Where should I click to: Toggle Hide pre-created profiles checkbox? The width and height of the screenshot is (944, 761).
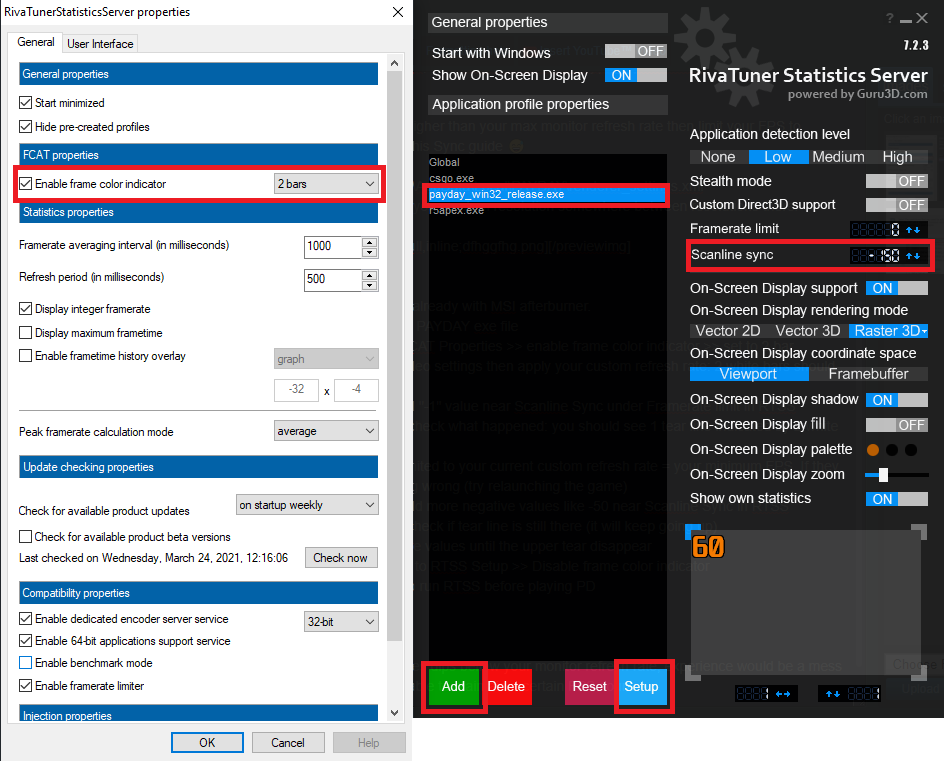coord(25,127)
